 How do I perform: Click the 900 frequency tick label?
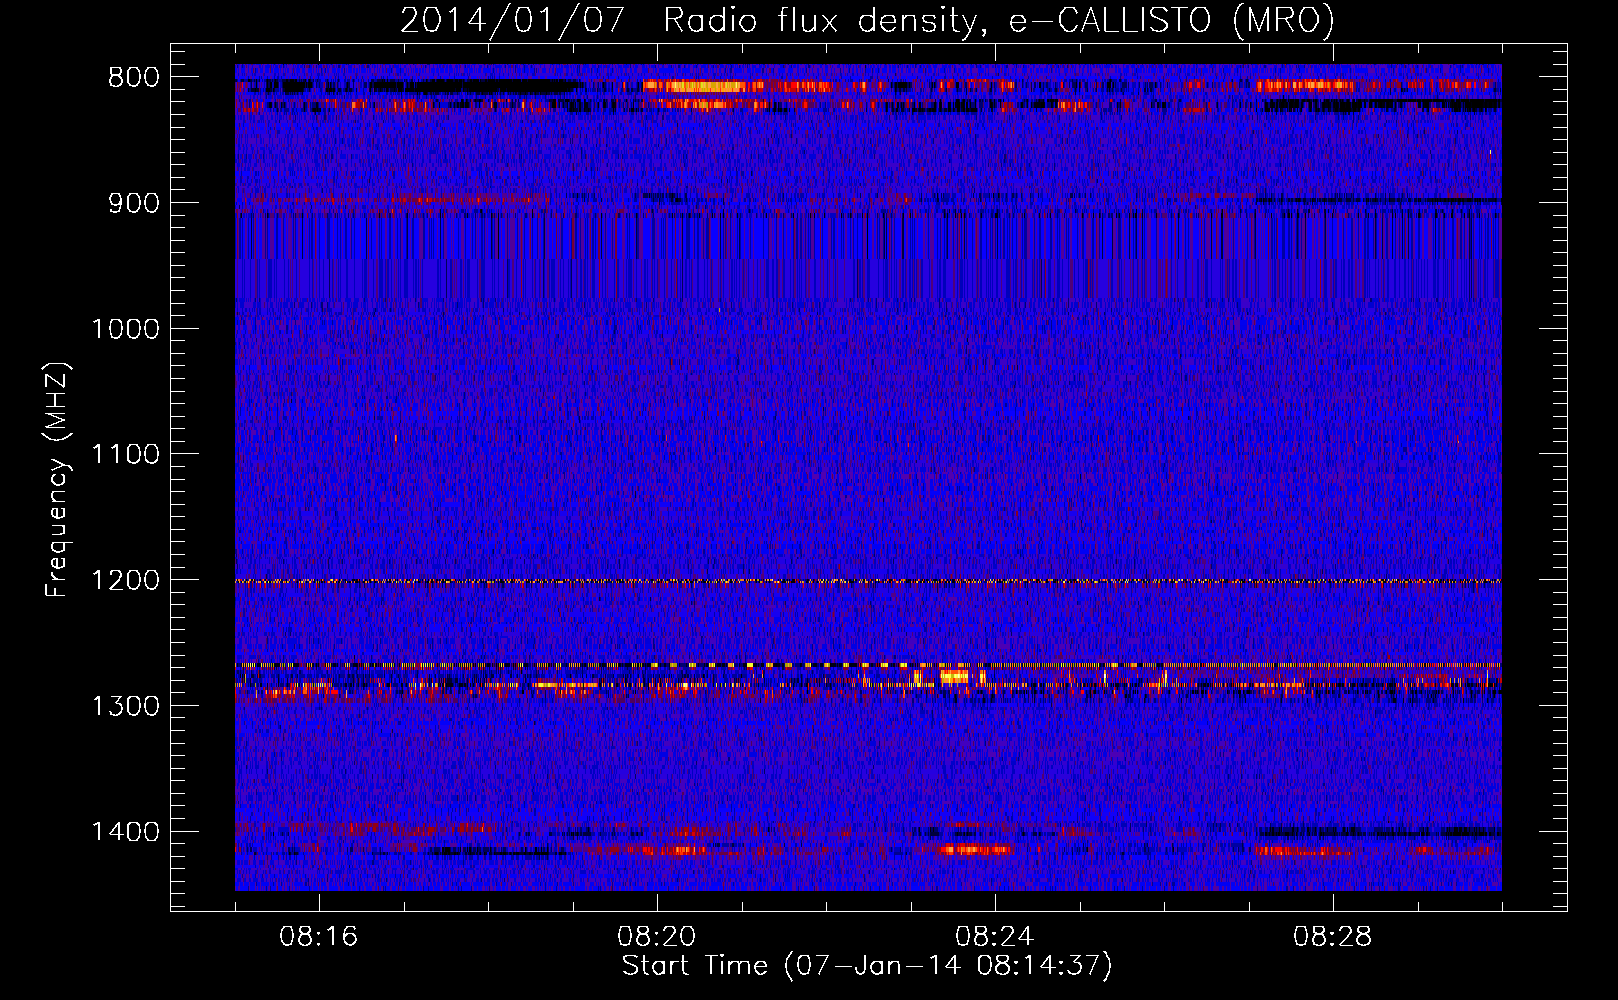tap(133, 203)
